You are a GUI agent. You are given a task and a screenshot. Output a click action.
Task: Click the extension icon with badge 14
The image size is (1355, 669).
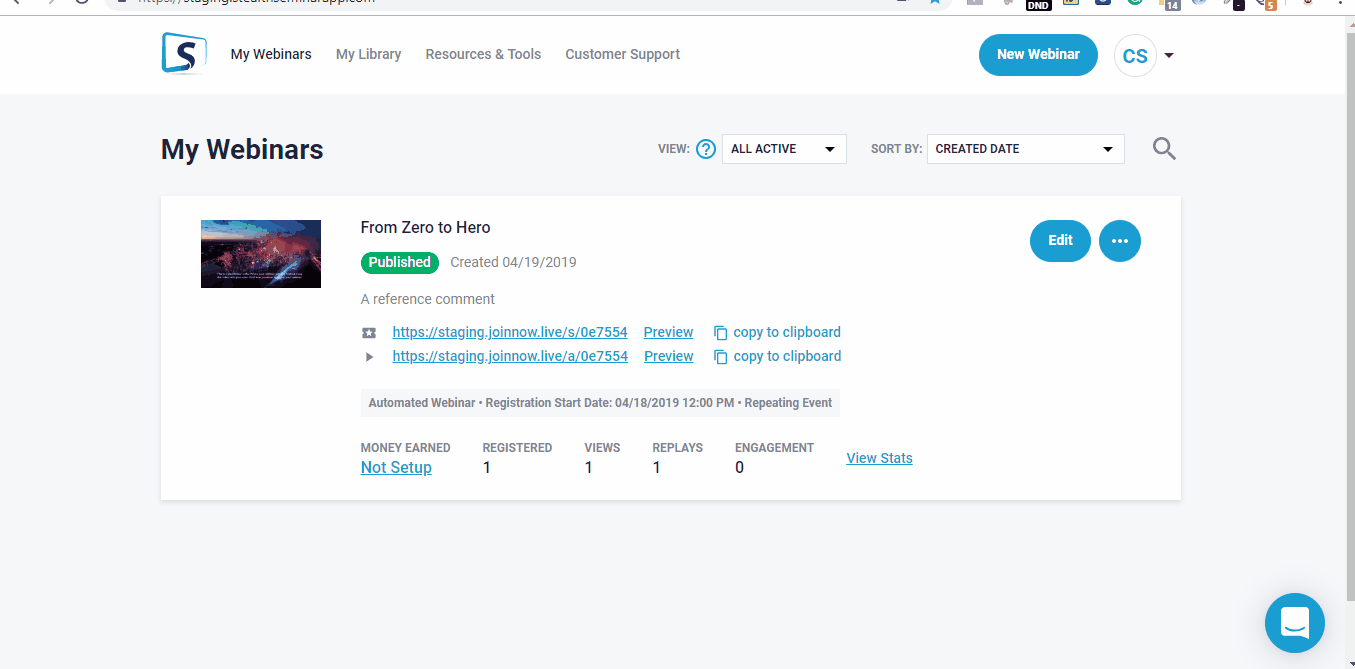tap(1170, 4)
